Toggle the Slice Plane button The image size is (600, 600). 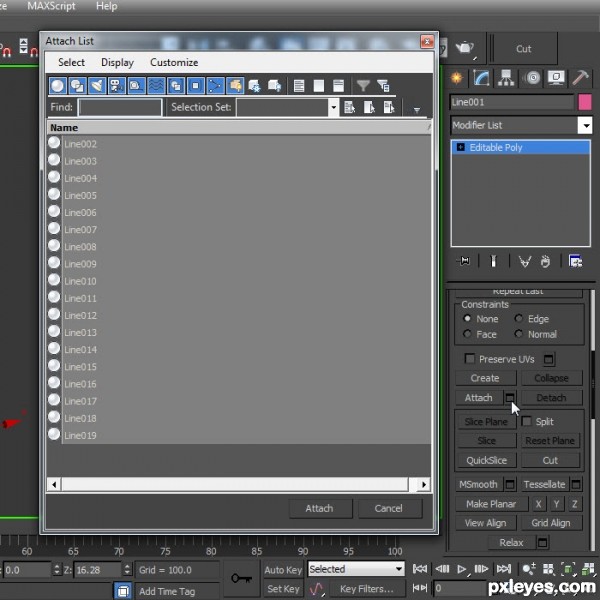tap(486, 421)
